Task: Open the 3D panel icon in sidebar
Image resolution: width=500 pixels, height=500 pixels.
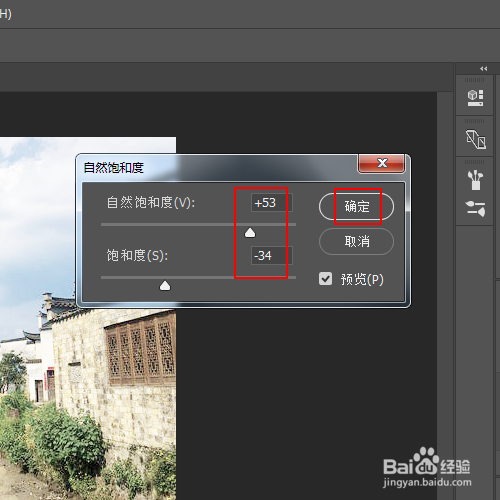Action: (475, 98)
